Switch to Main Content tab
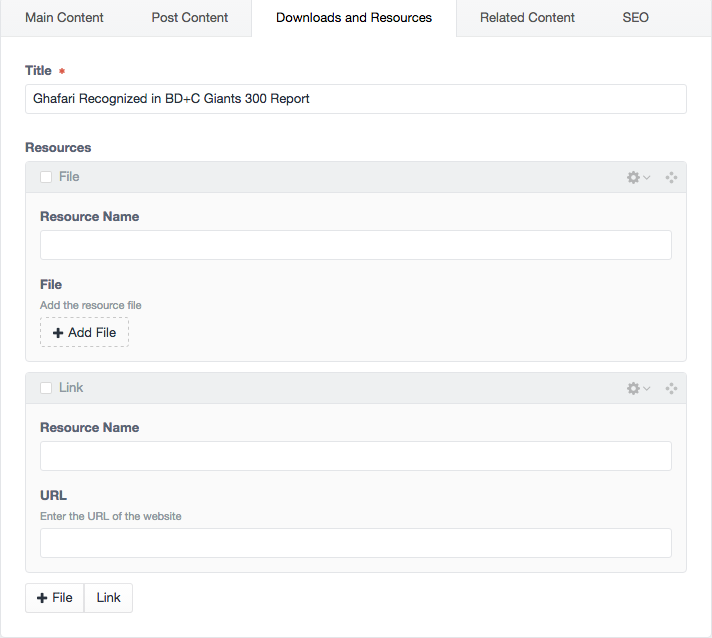The height and width of the screenshot is (638, 712). pos(64,18)
